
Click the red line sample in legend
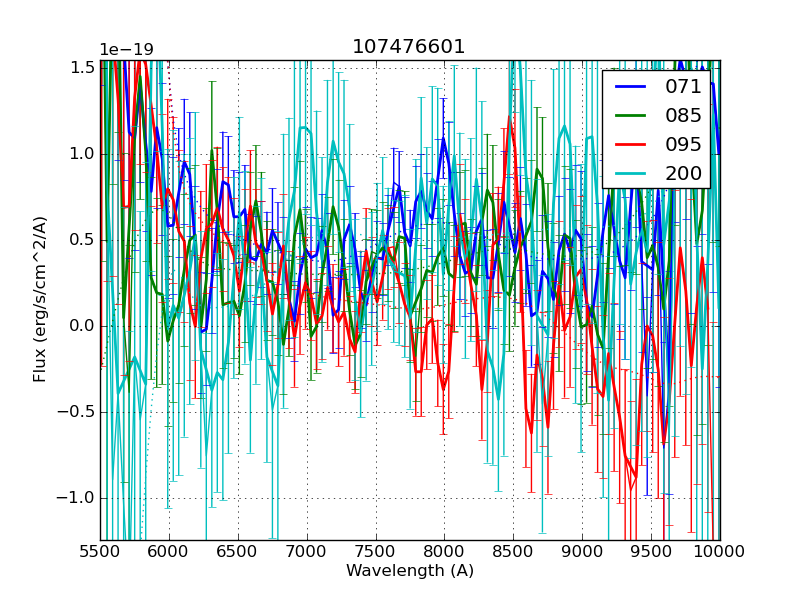pos(630,144)
